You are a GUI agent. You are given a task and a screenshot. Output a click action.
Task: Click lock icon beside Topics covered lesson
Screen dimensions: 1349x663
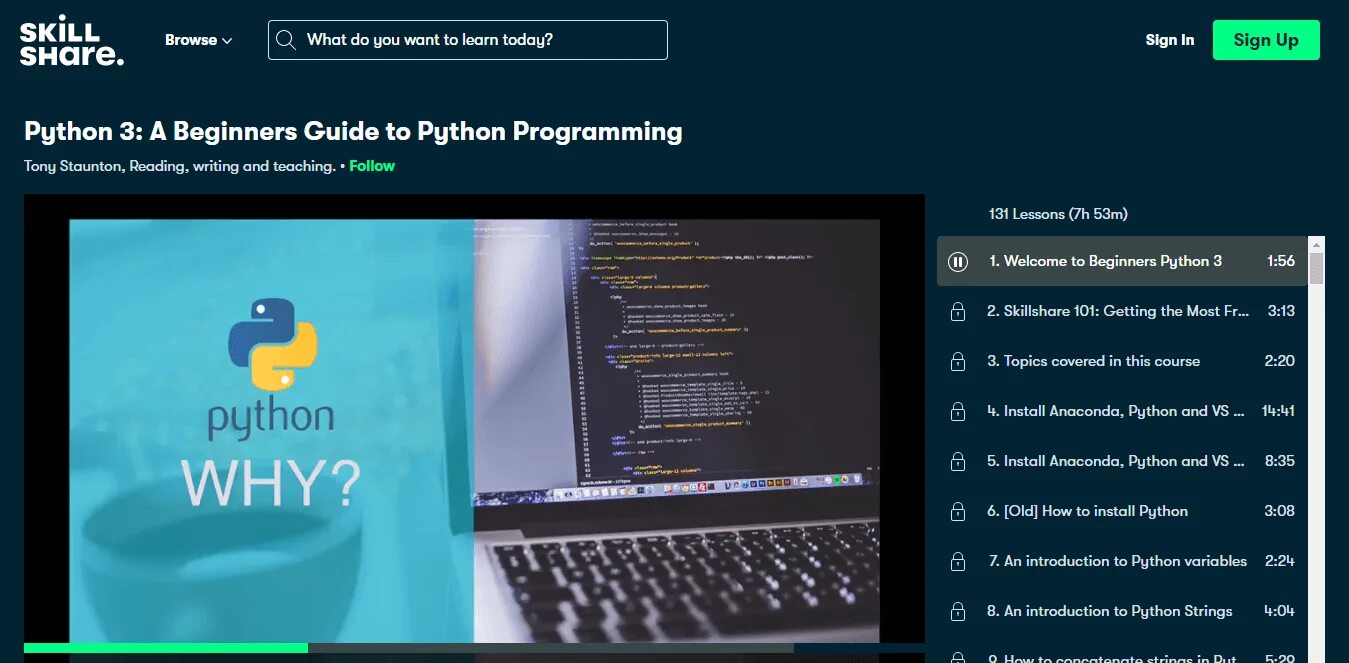point(957,362)
